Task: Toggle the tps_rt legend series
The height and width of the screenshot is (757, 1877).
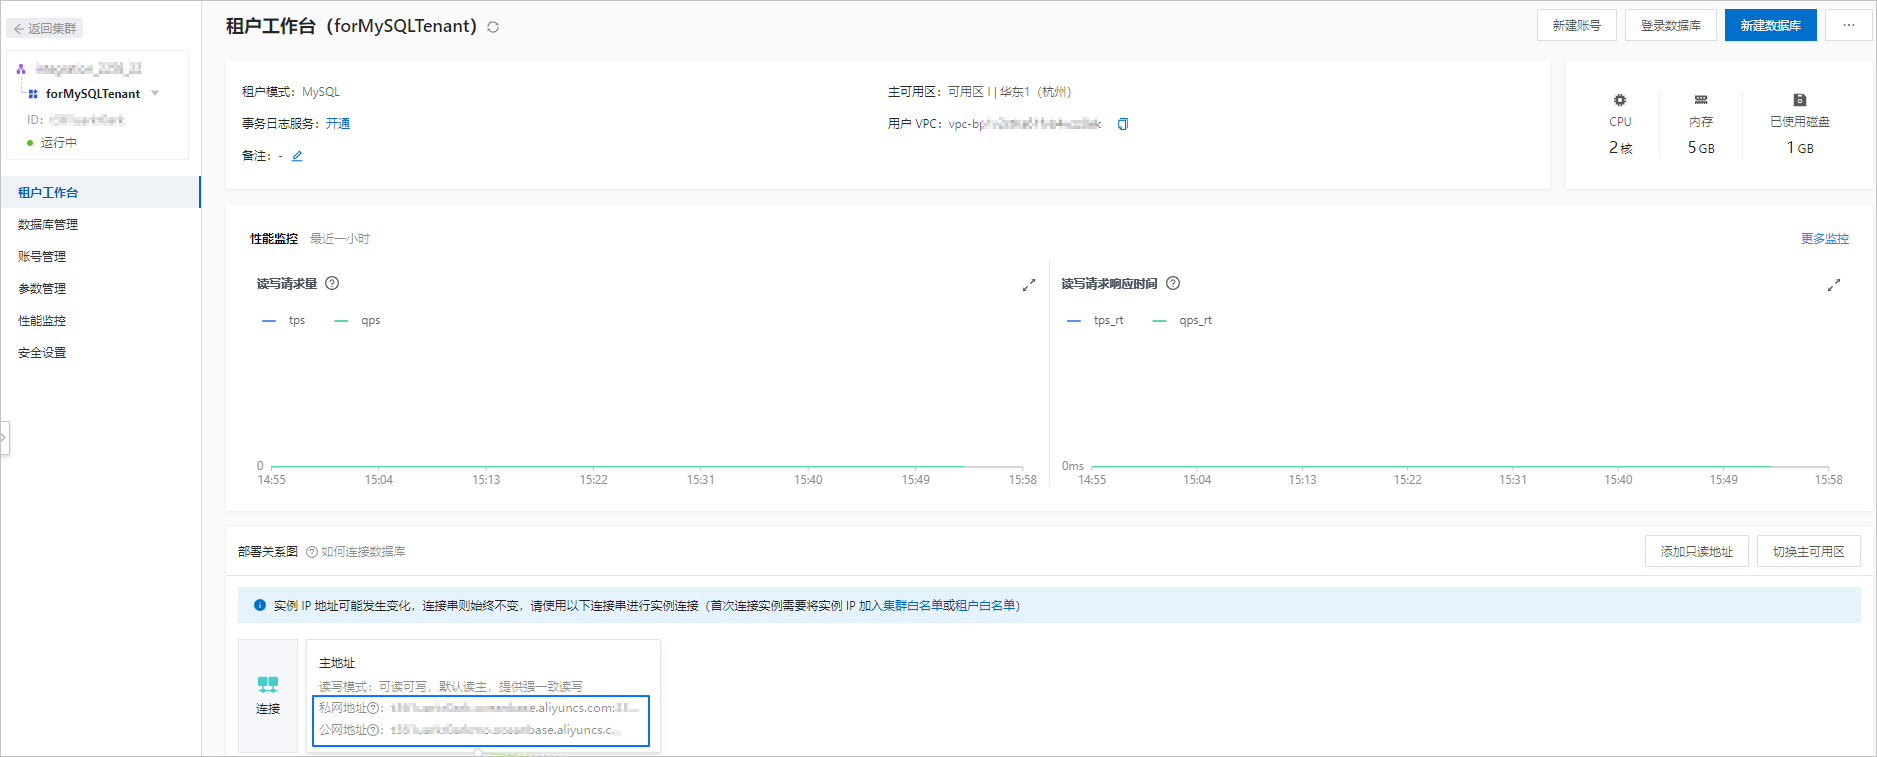Action: [x=1095, y=321]
